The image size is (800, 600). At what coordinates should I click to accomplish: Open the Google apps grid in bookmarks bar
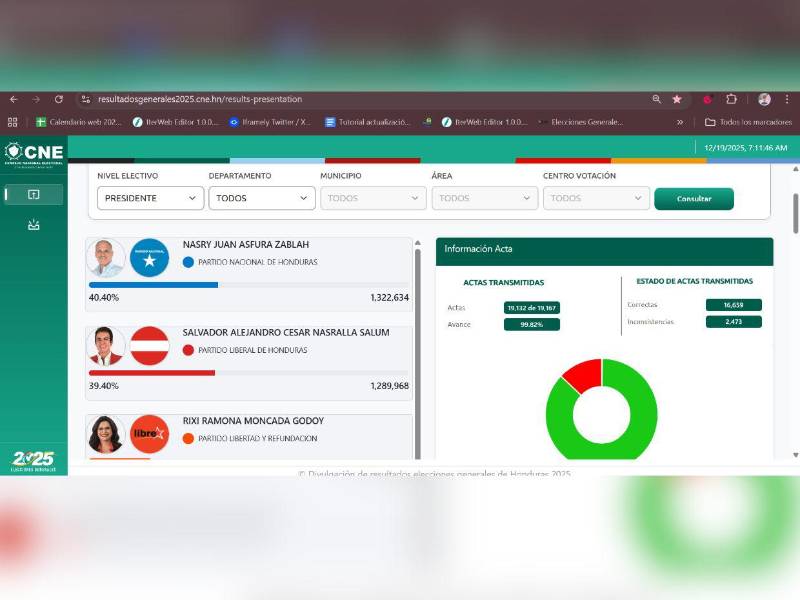(13, 122)
